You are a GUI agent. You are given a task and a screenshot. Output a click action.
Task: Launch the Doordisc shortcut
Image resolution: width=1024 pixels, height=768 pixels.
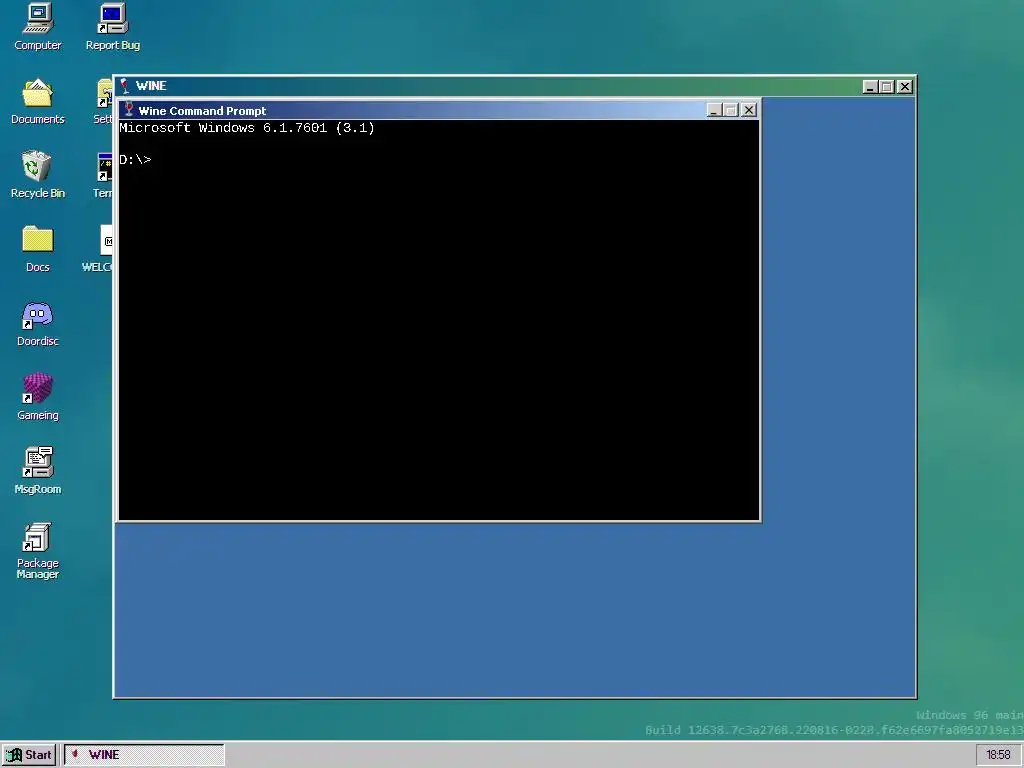point(37,323)
